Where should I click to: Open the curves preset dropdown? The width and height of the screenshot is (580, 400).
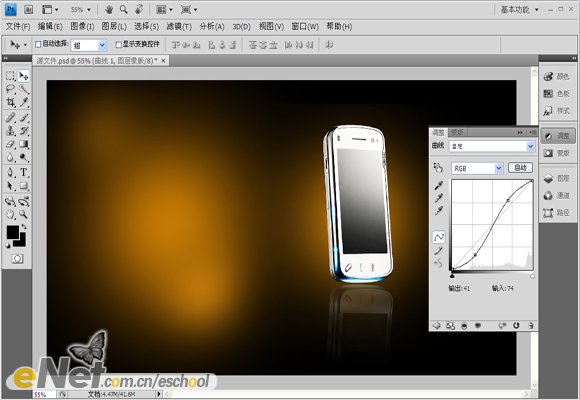(492, 147)
